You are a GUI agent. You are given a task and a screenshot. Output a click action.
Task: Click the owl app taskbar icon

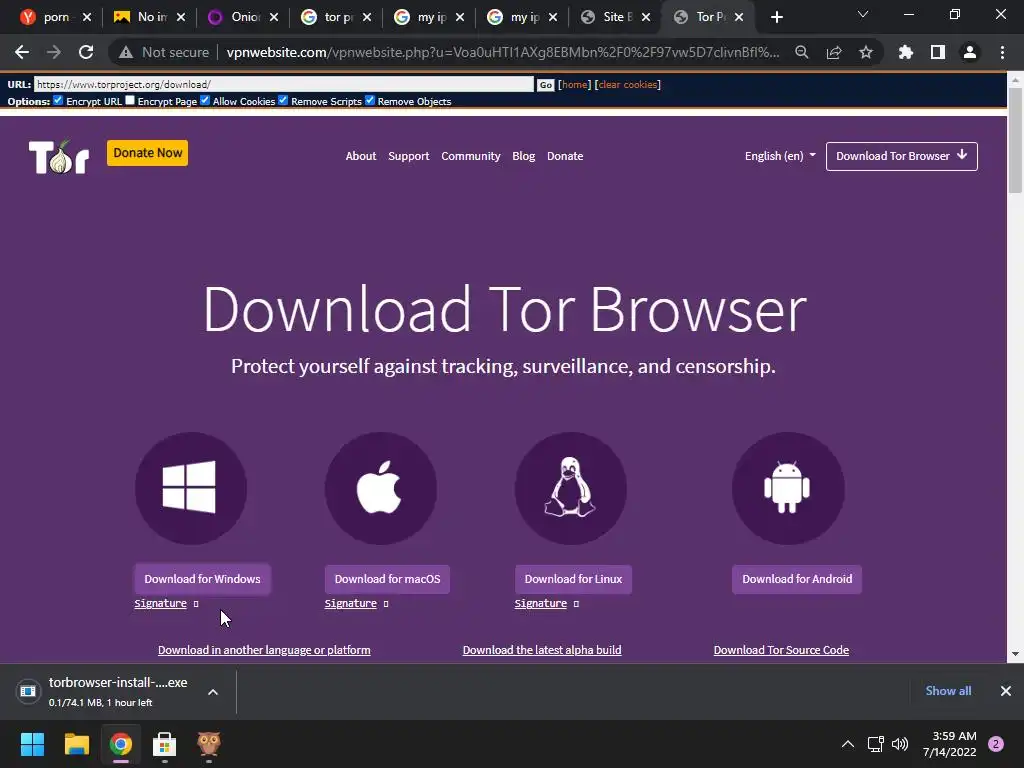(208, 744)
